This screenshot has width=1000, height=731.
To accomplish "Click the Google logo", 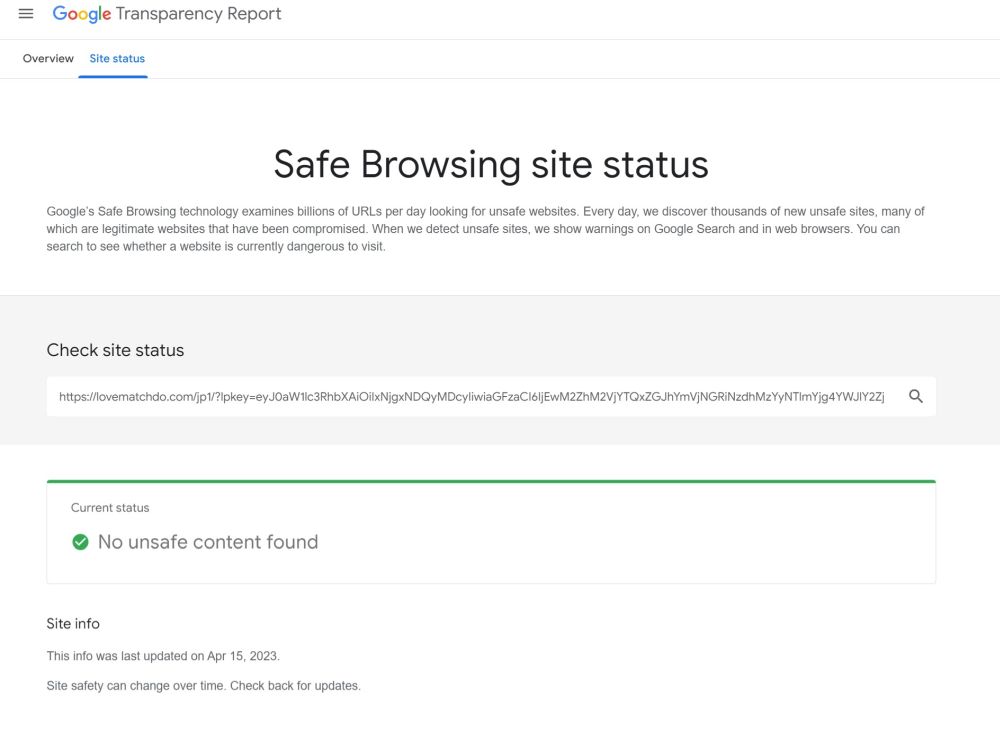I will [x=82, y=14].
